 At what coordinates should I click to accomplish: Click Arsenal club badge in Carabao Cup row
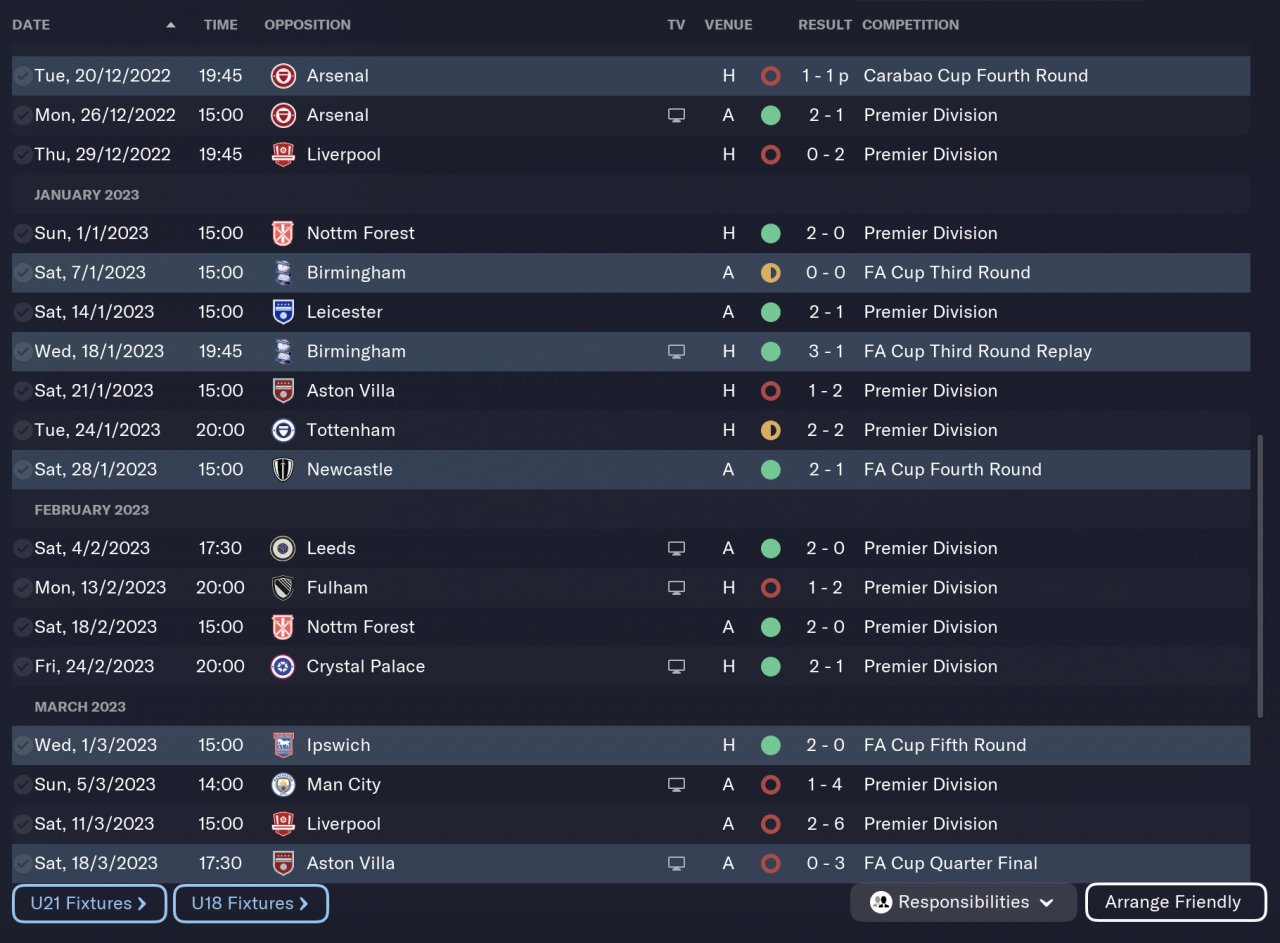283,76
